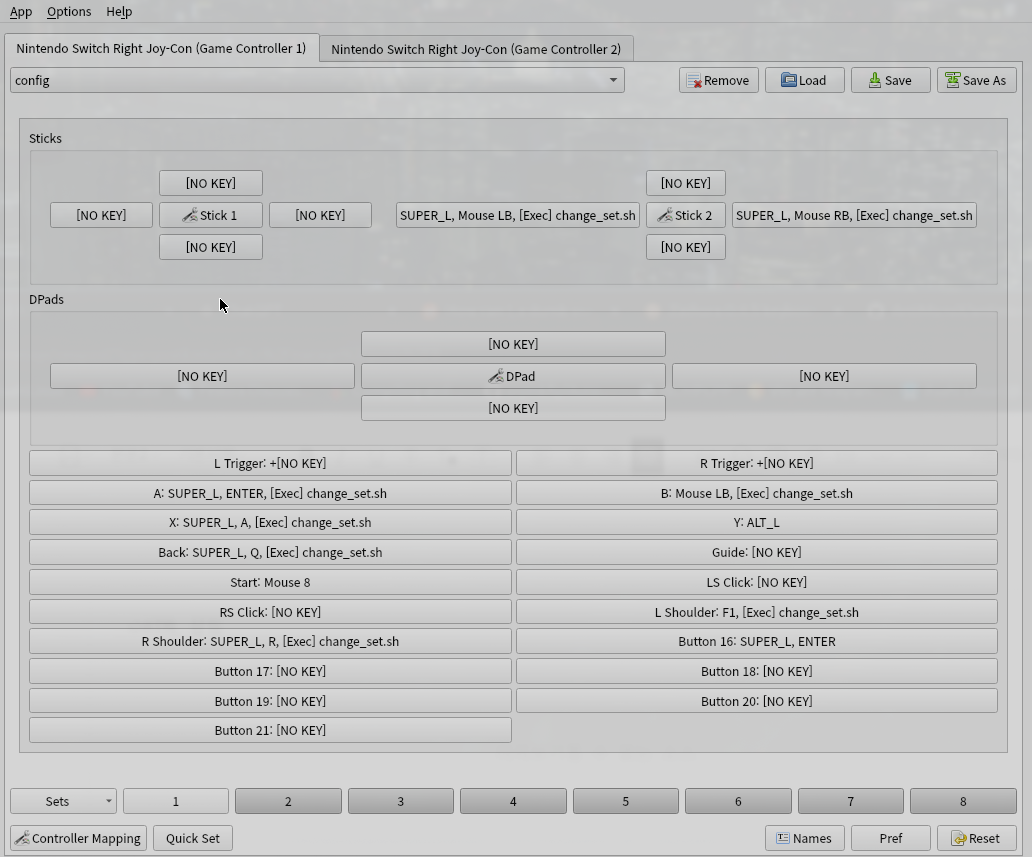This screenshot has height=857, width=1032.
Task: Edit the RS Click binding
Action: 270,612
